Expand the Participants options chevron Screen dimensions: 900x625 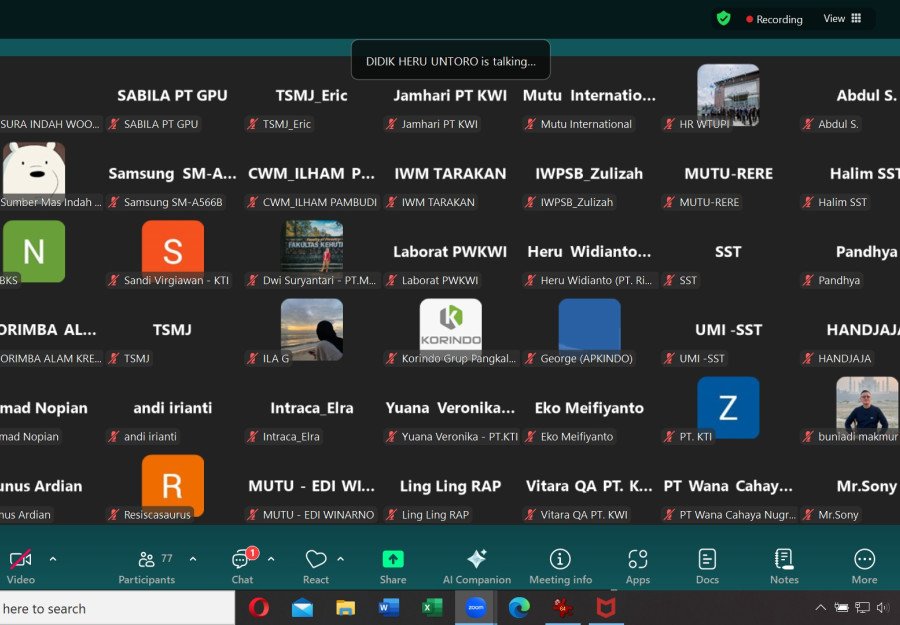pyautogui.click(x=193, y=559)
